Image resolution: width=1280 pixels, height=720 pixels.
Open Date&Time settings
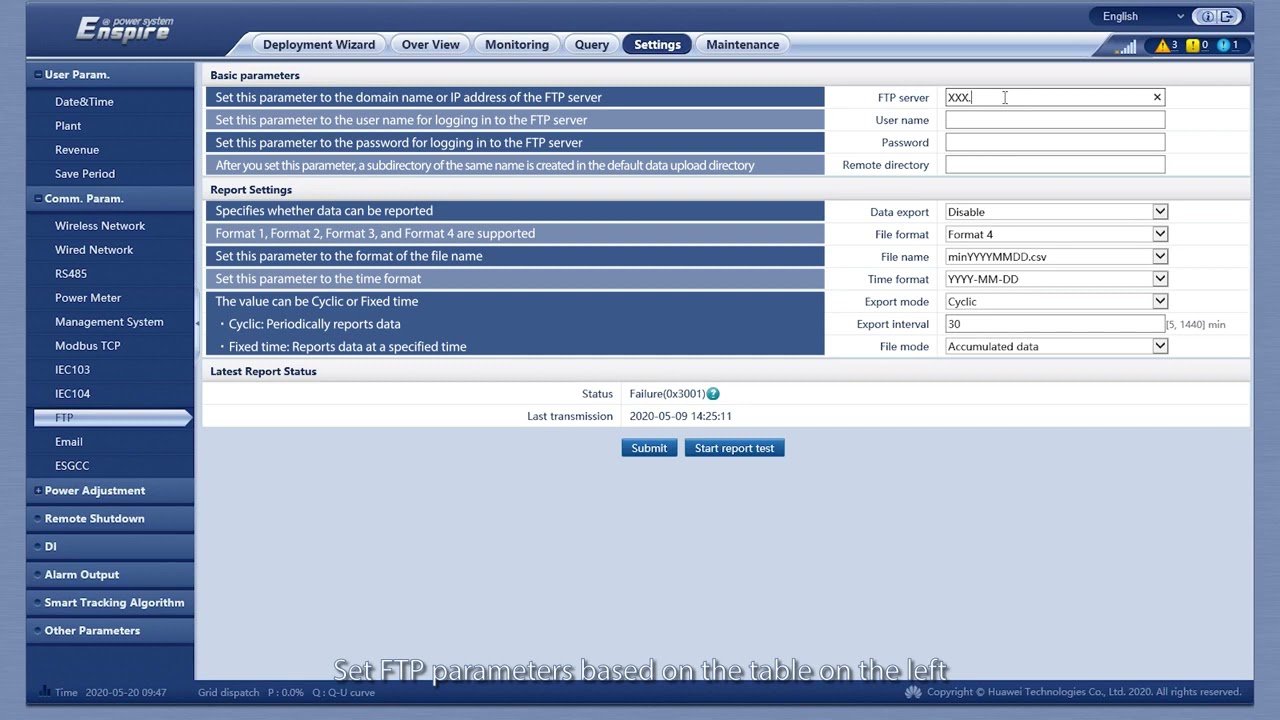click(84, 102)
